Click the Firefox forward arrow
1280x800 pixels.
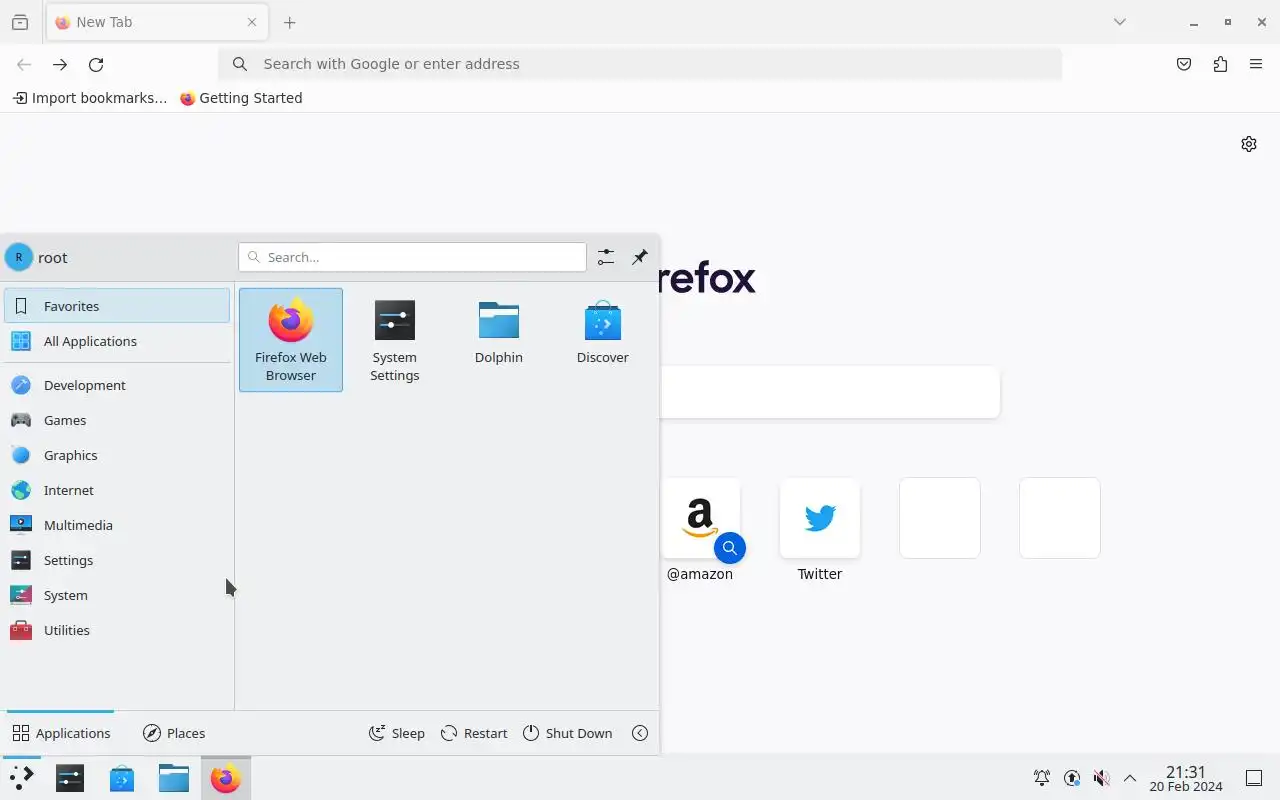tap(60, 64)
